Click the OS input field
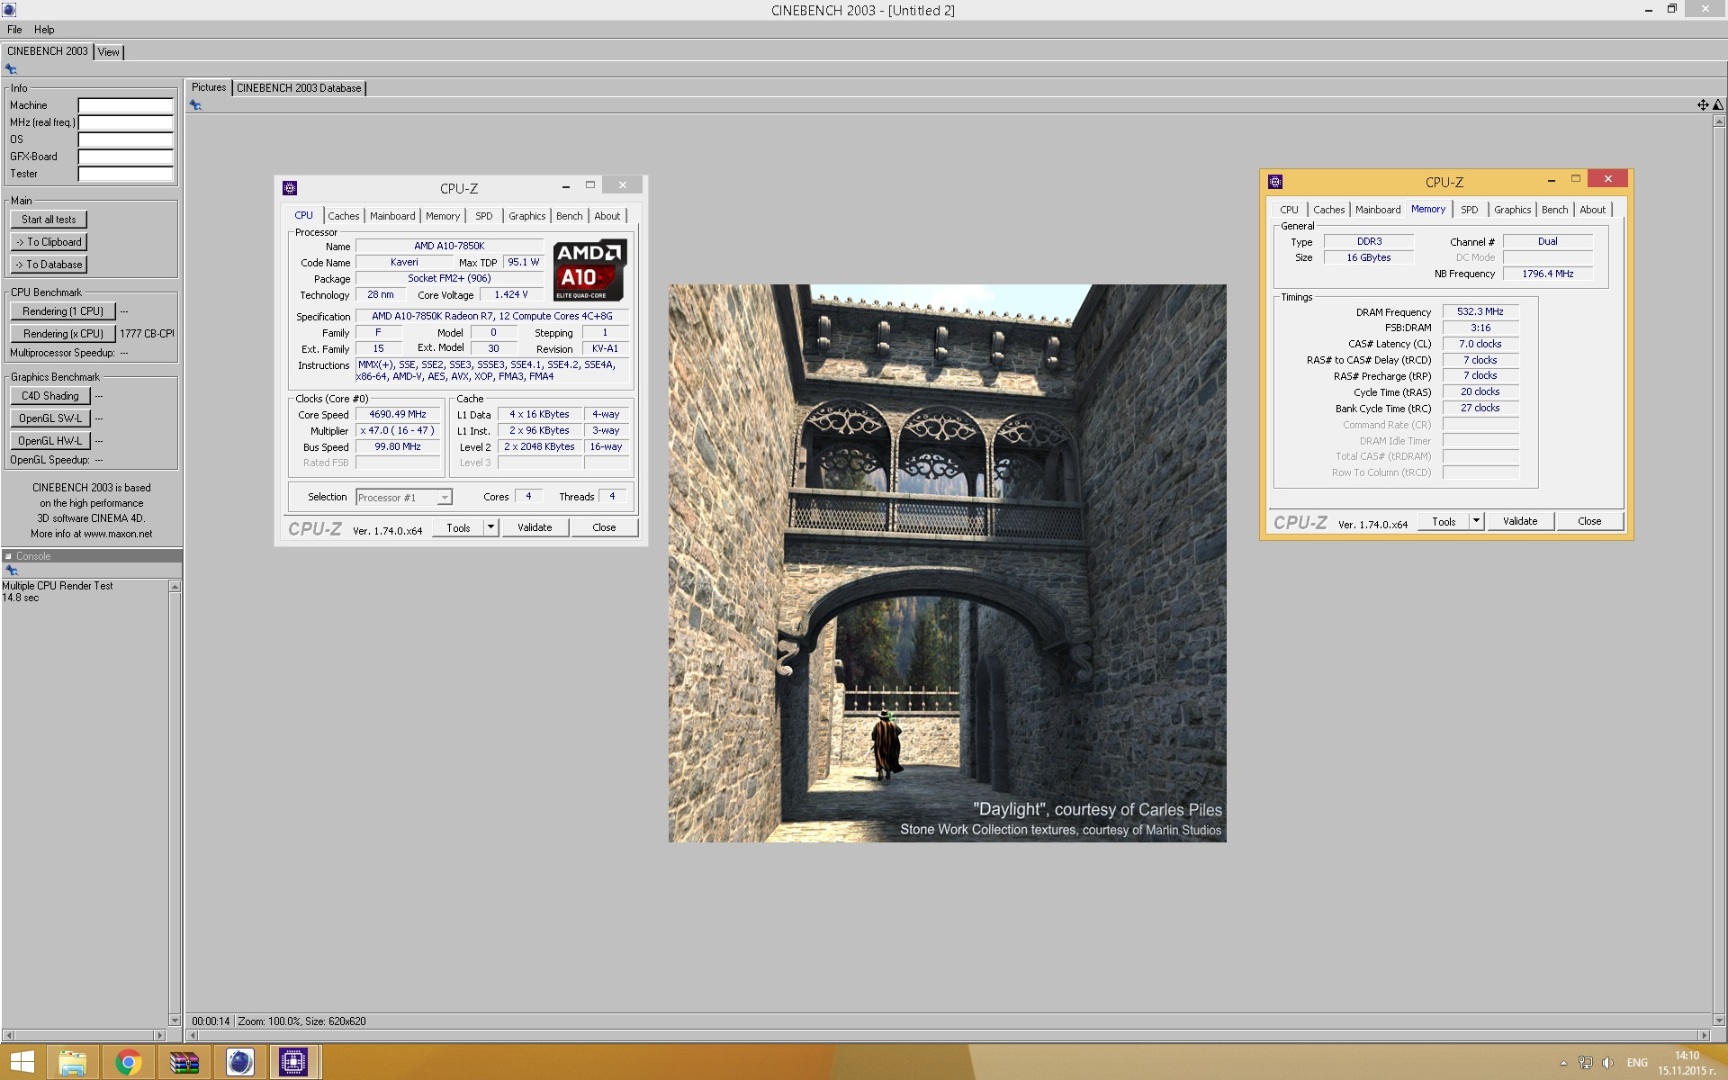Viewport: 1728px width, 1080px height. click(126, 140)
